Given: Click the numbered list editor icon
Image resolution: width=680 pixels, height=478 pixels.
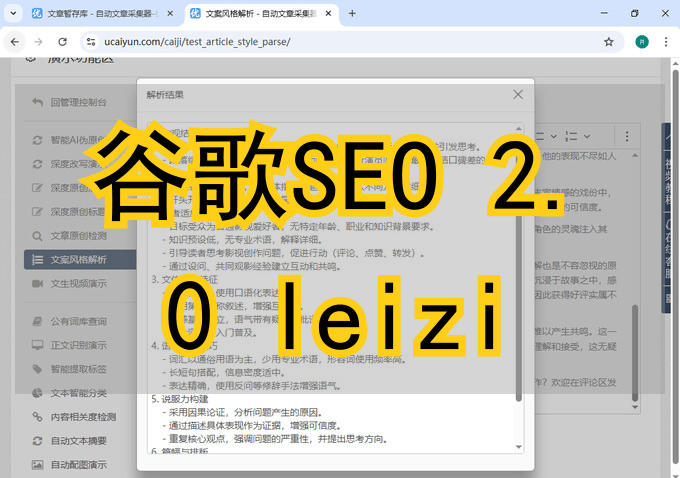Looking at the screenshot, I should 571,136.
